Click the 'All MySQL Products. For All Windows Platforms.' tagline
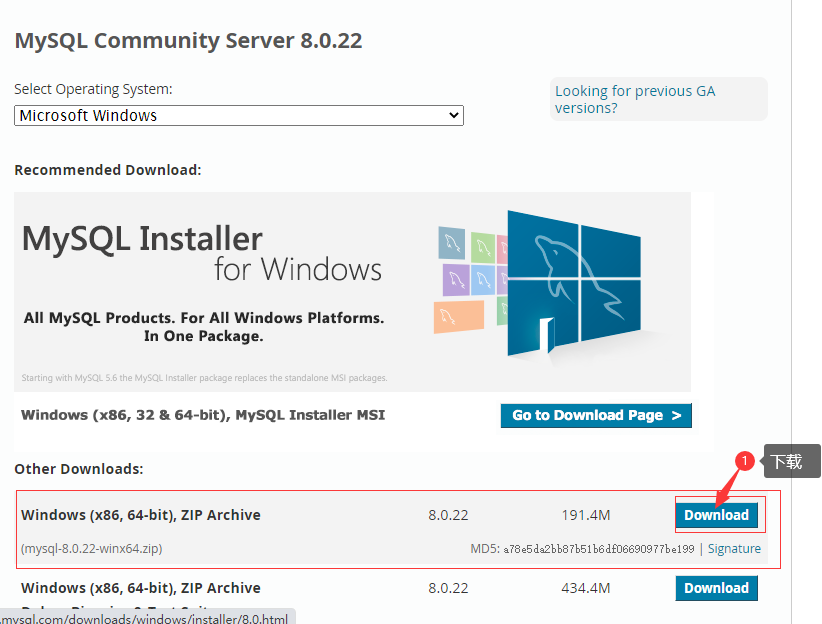The image size is (822, 624). point(204,318)
